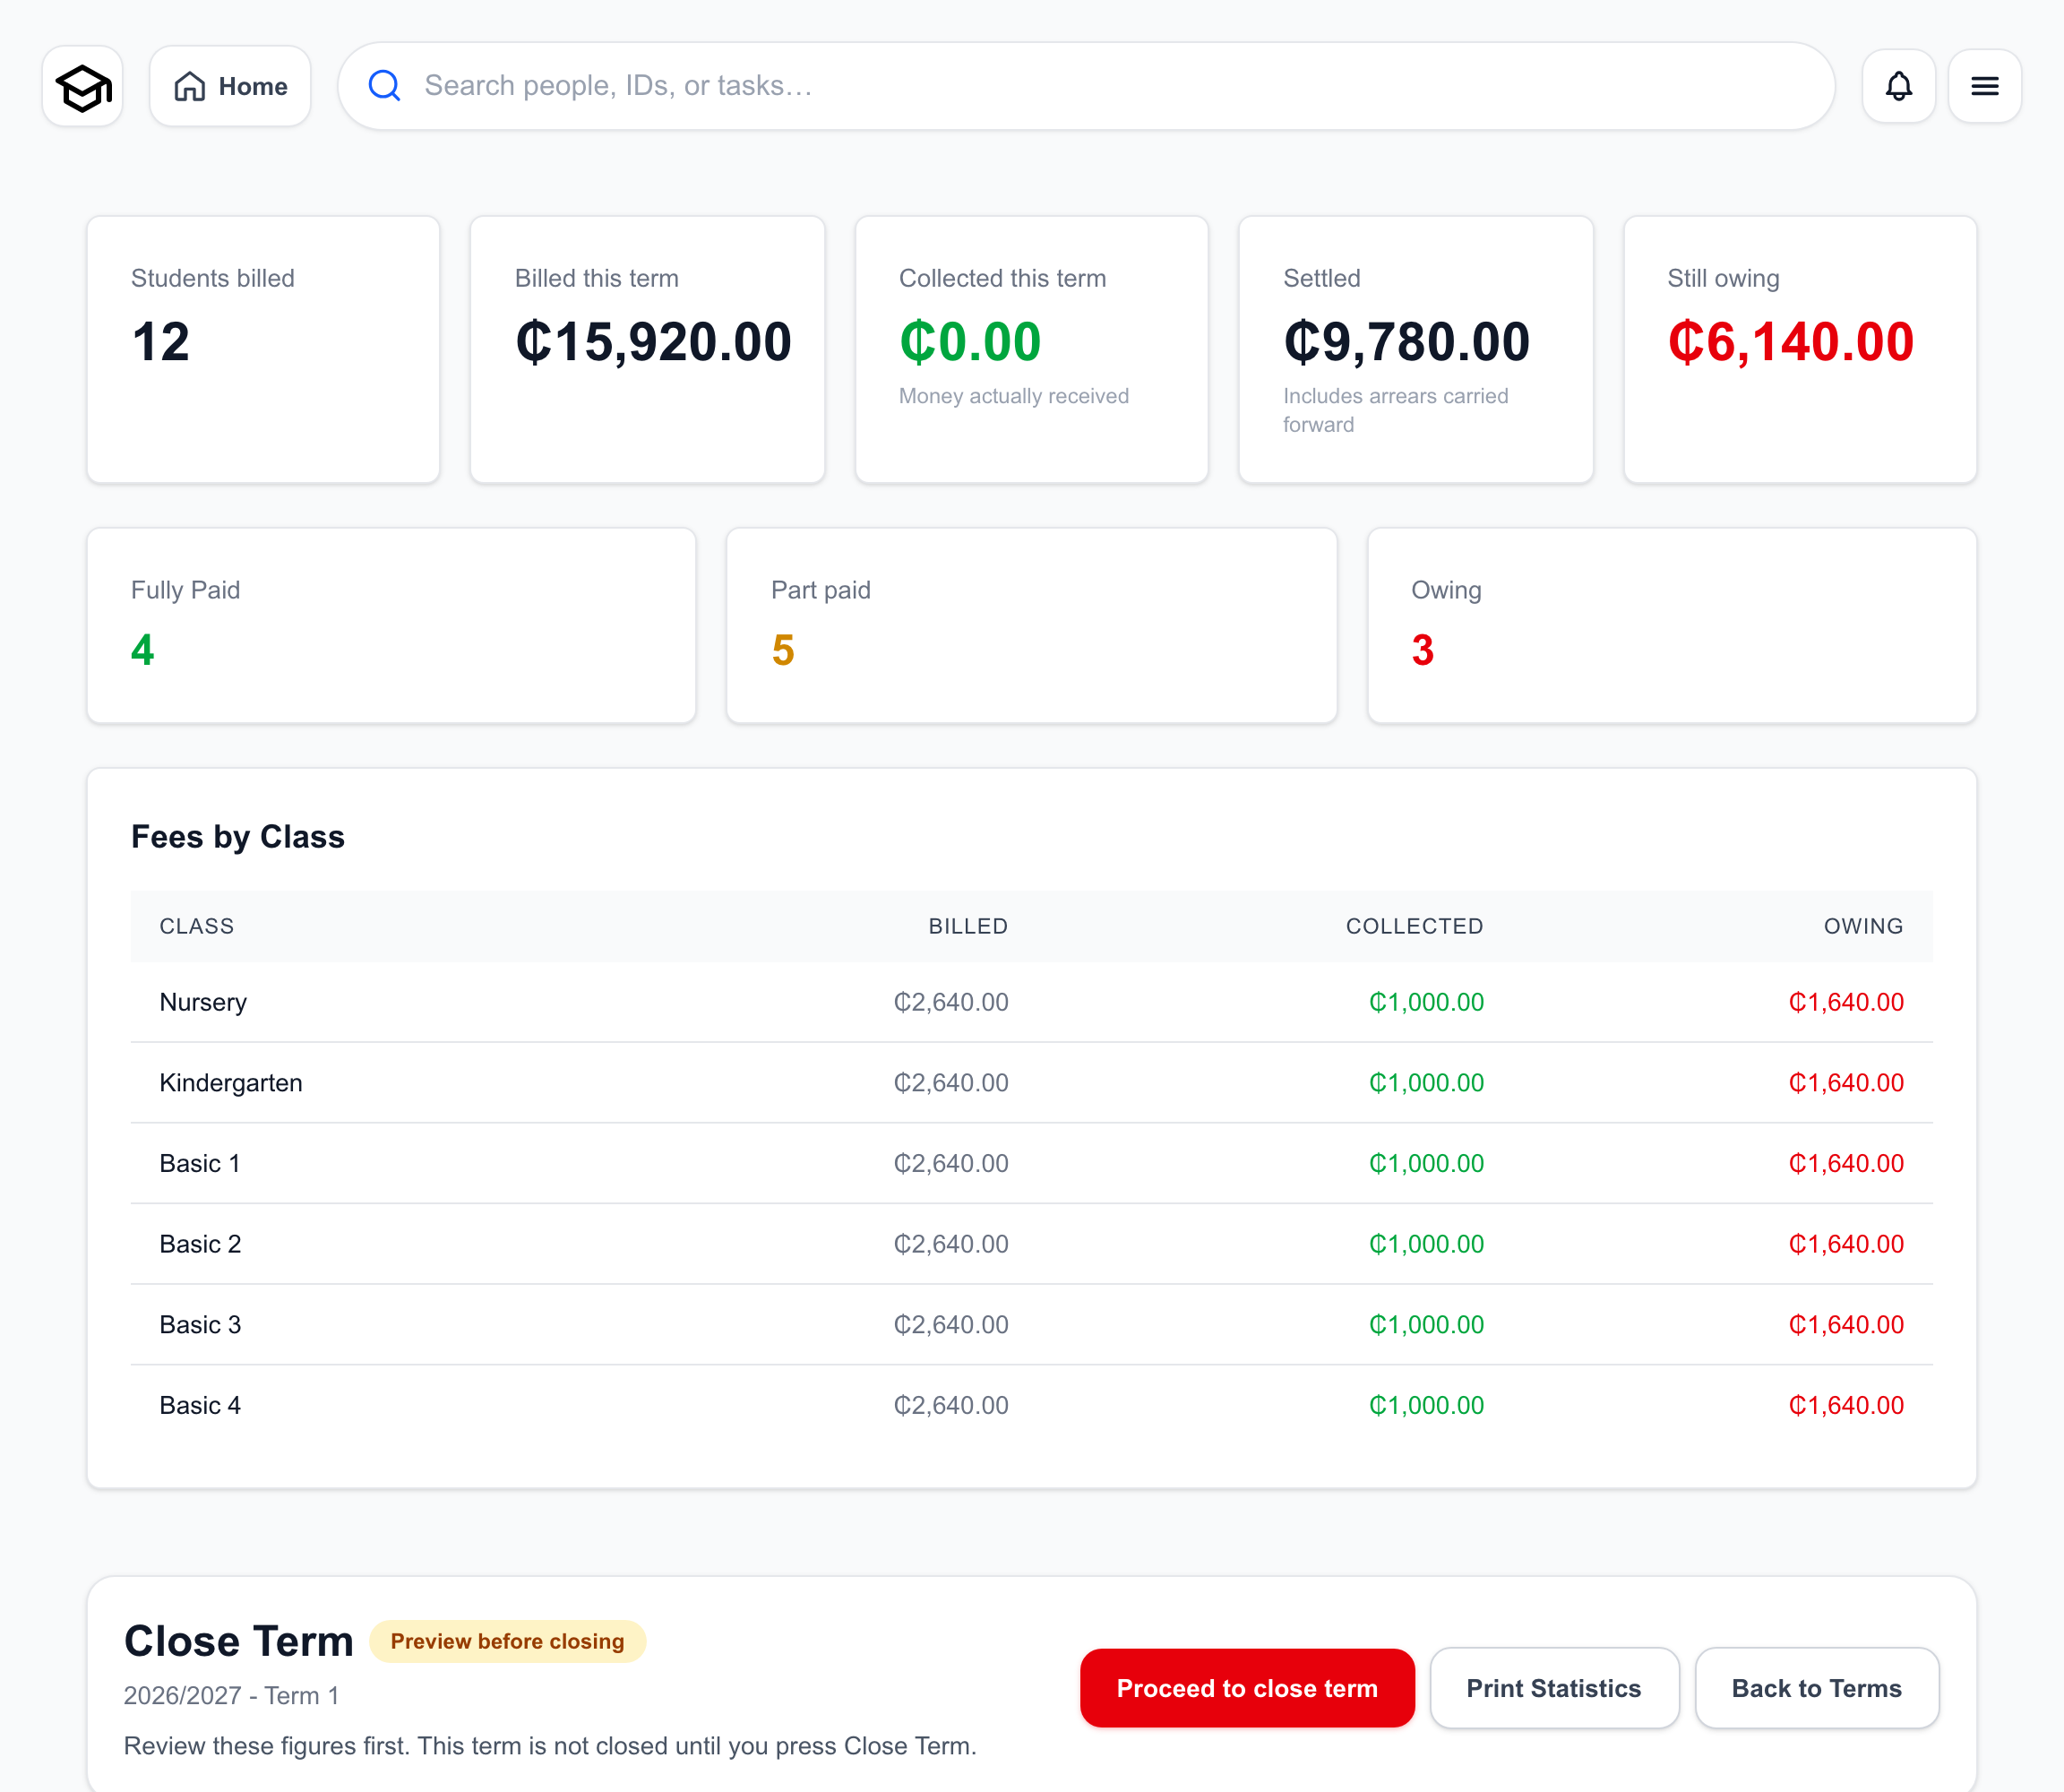Click the ₵6,140.00 still owing value
Image resolution: width=2064 pixels, height=1792 pixels.
coord(1790,342)
